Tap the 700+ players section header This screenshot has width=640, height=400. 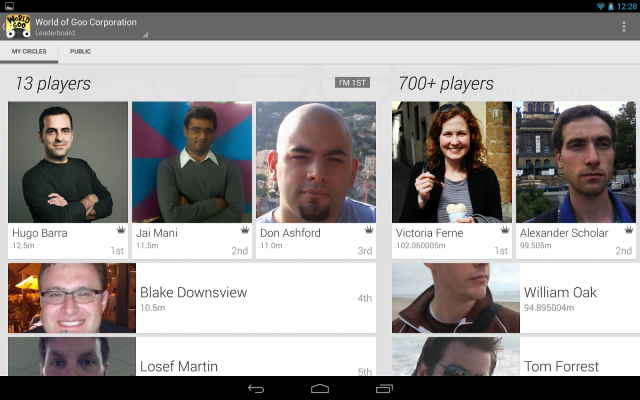click(446, 84)
